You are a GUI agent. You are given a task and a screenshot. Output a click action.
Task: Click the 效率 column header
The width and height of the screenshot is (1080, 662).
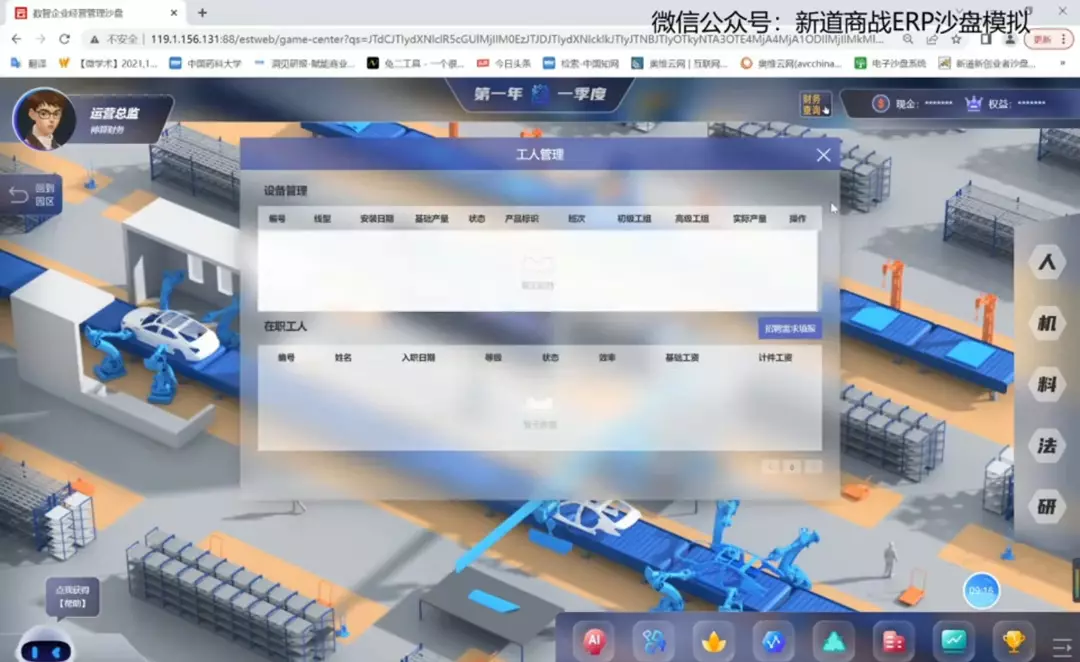click(x=607, y=358)
